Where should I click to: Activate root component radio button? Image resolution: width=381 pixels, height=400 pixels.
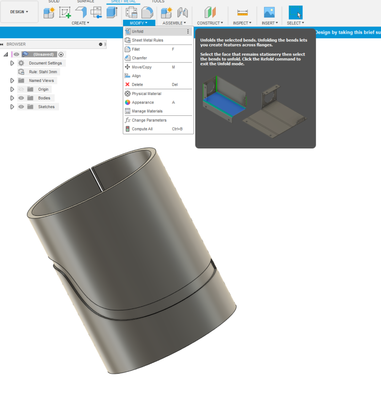pos(61,54)
